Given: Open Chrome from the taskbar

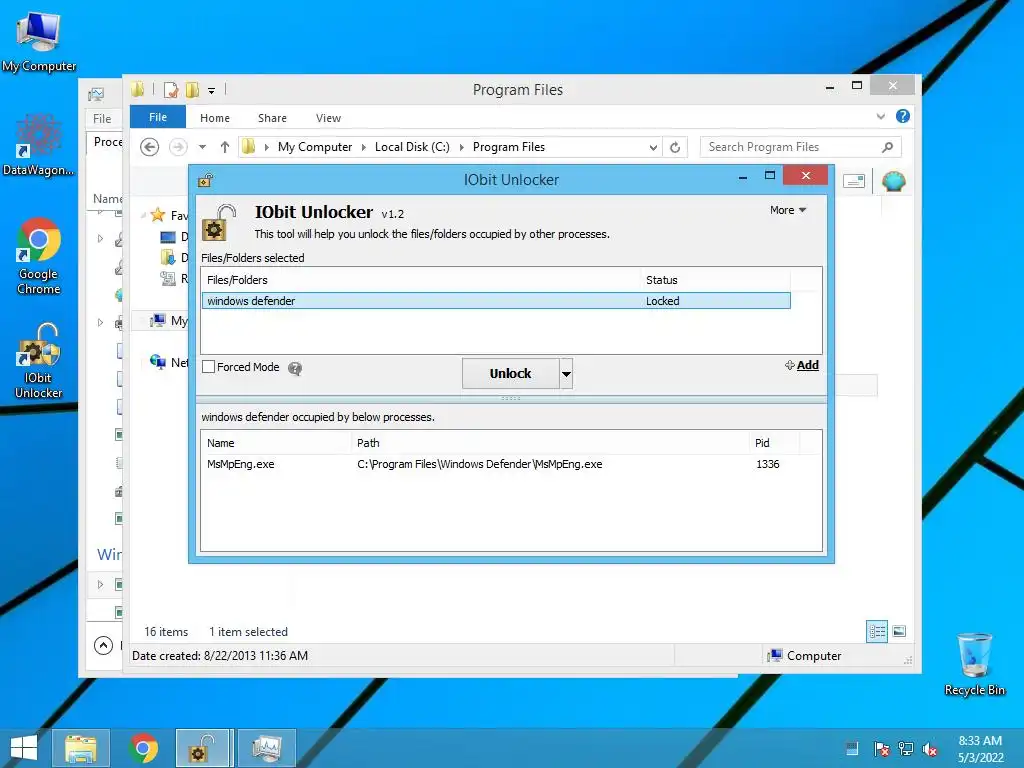Looking at the screenshot, I should tap(143, 748).
